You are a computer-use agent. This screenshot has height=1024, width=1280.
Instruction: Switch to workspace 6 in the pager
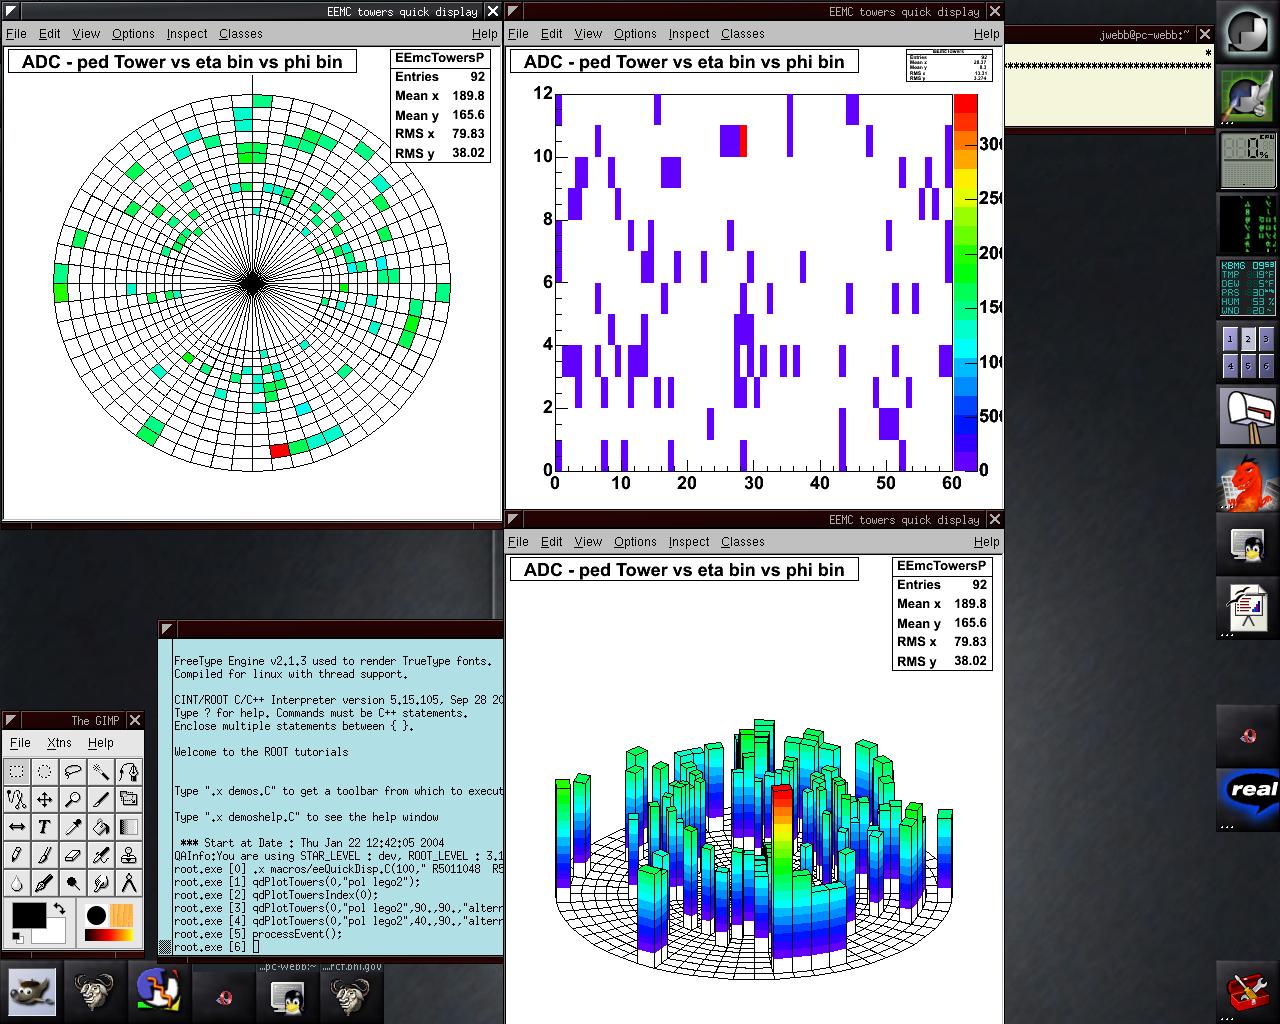[x=1266, y=367]
